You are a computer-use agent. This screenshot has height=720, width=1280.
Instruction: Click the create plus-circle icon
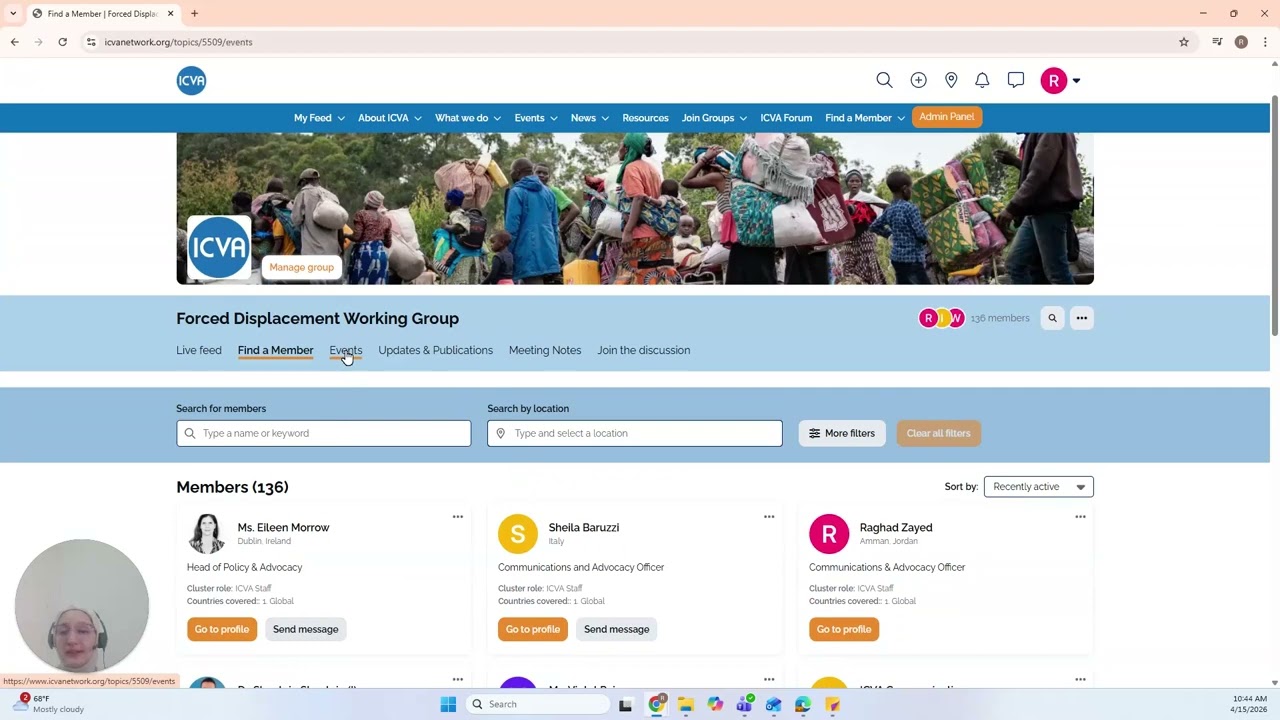coord(918,80)
